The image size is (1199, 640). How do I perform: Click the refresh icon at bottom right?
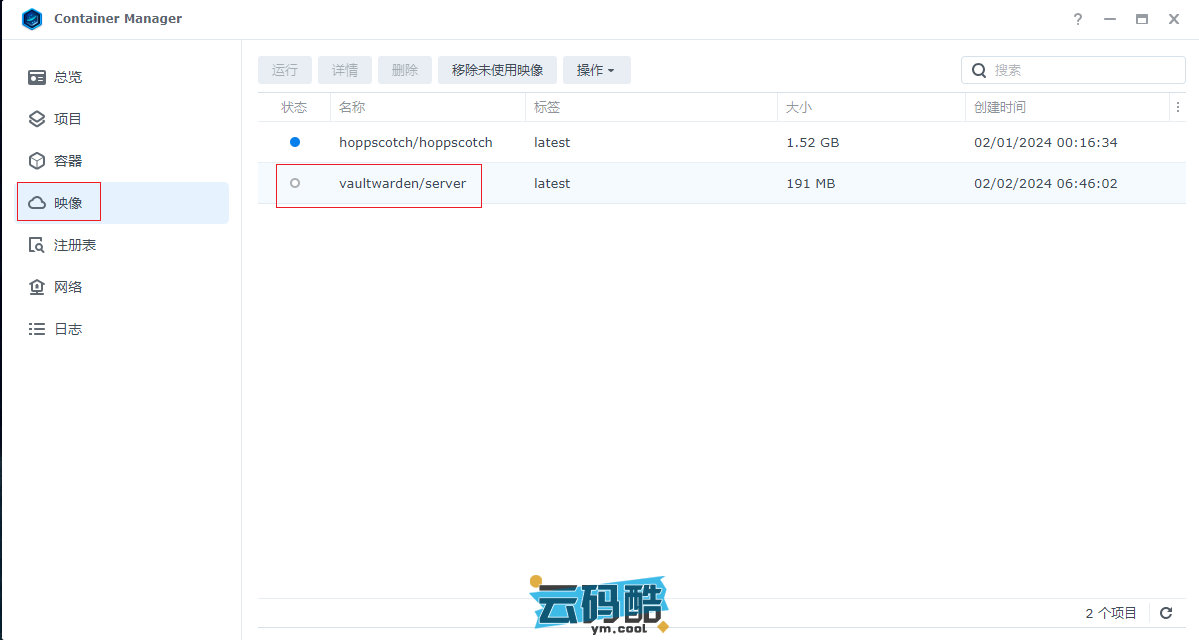1166,613
